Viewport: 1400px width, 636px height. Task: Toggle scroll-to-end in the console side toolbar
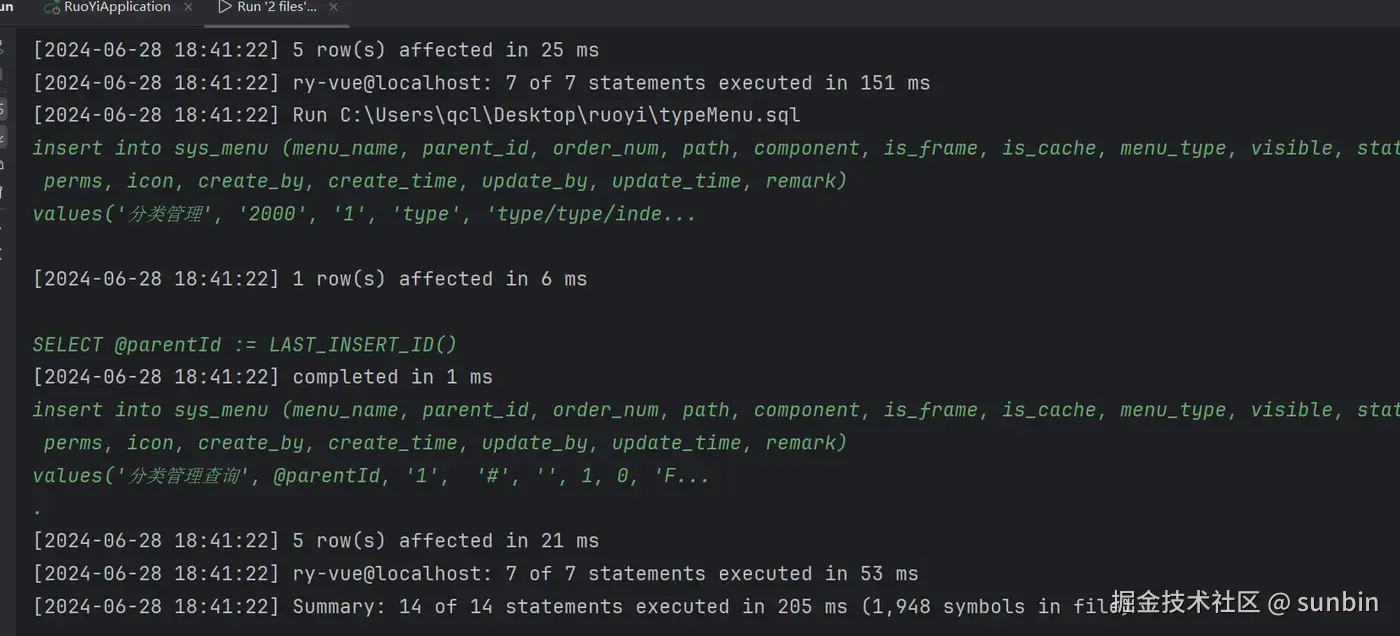3,139
